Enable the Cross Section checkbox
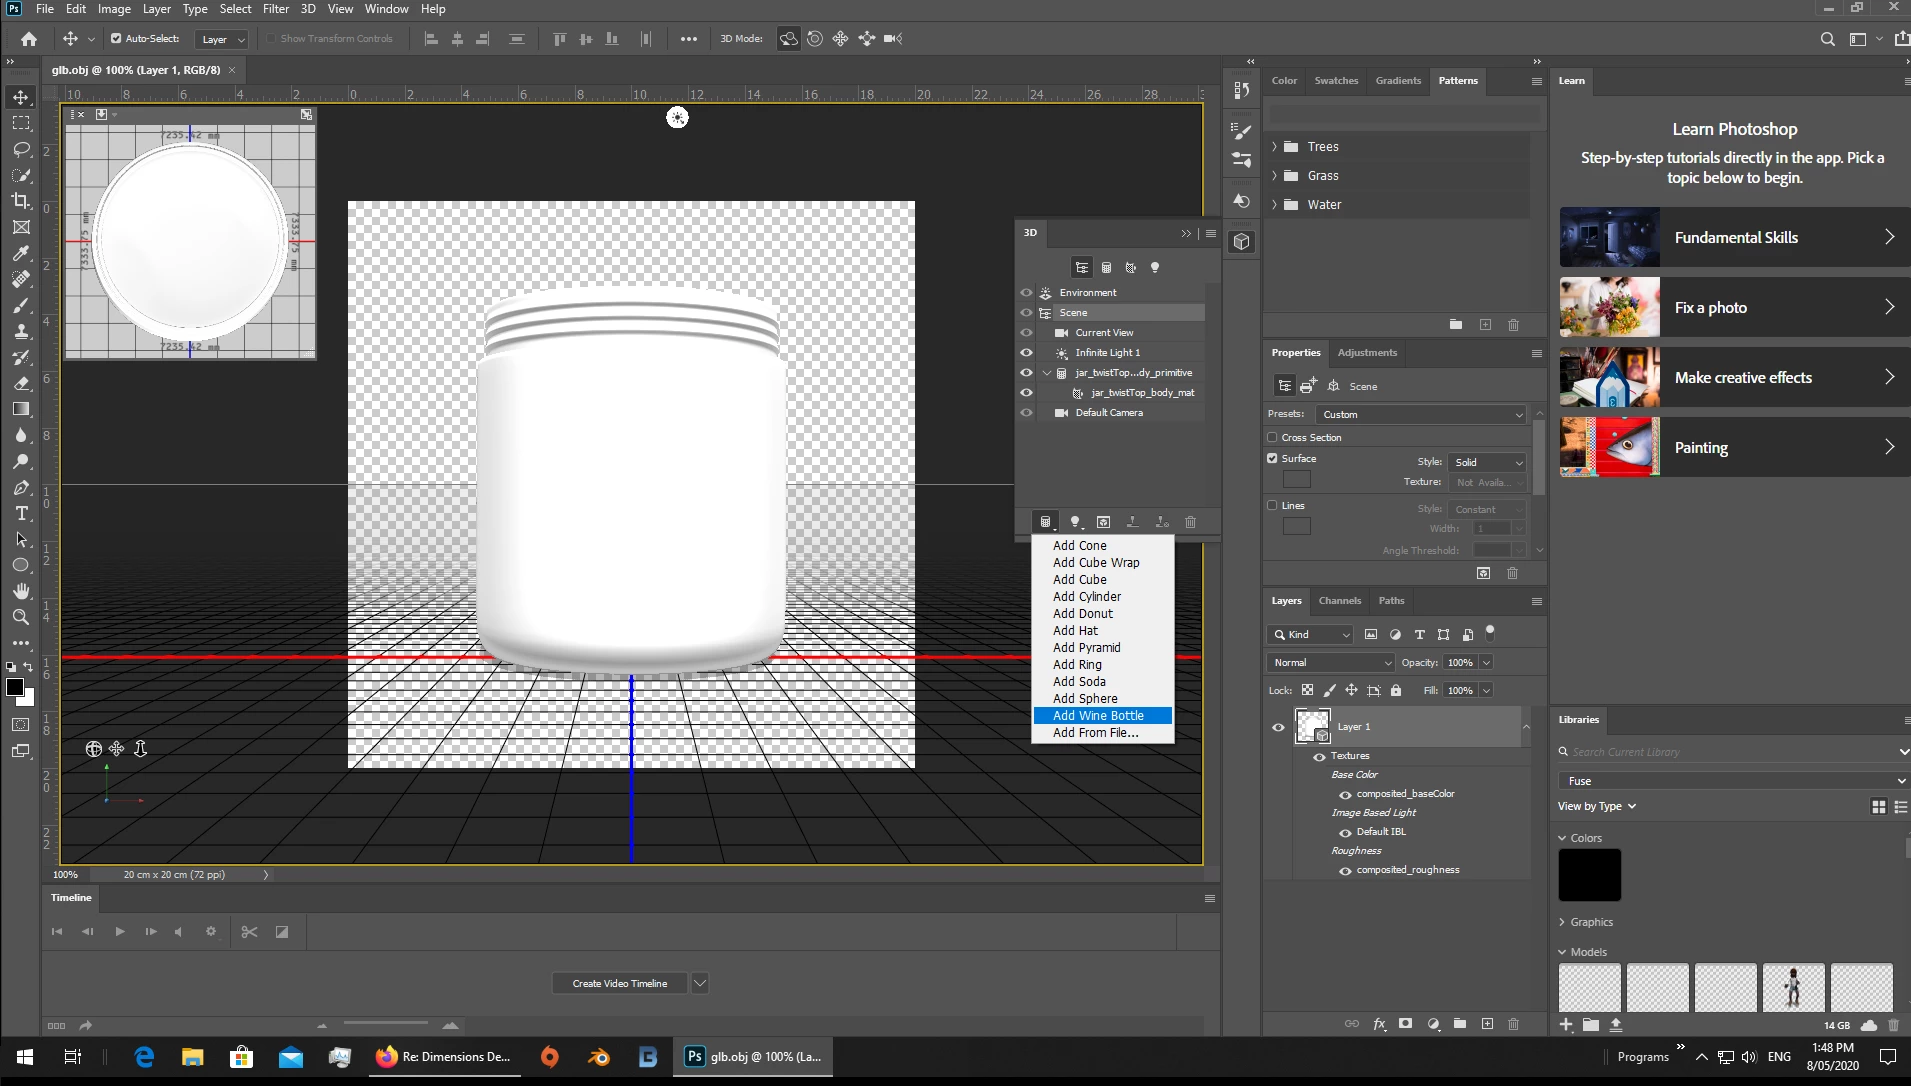 tap(1272, 437)
